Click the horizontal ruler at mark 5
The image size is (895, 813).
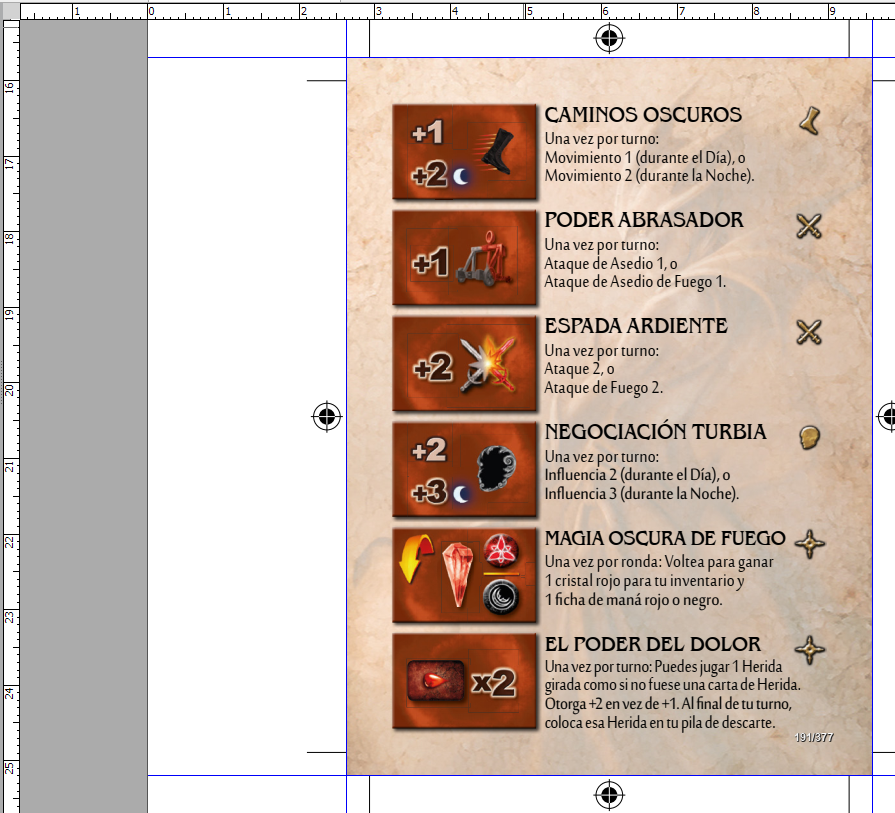[529, 11]
